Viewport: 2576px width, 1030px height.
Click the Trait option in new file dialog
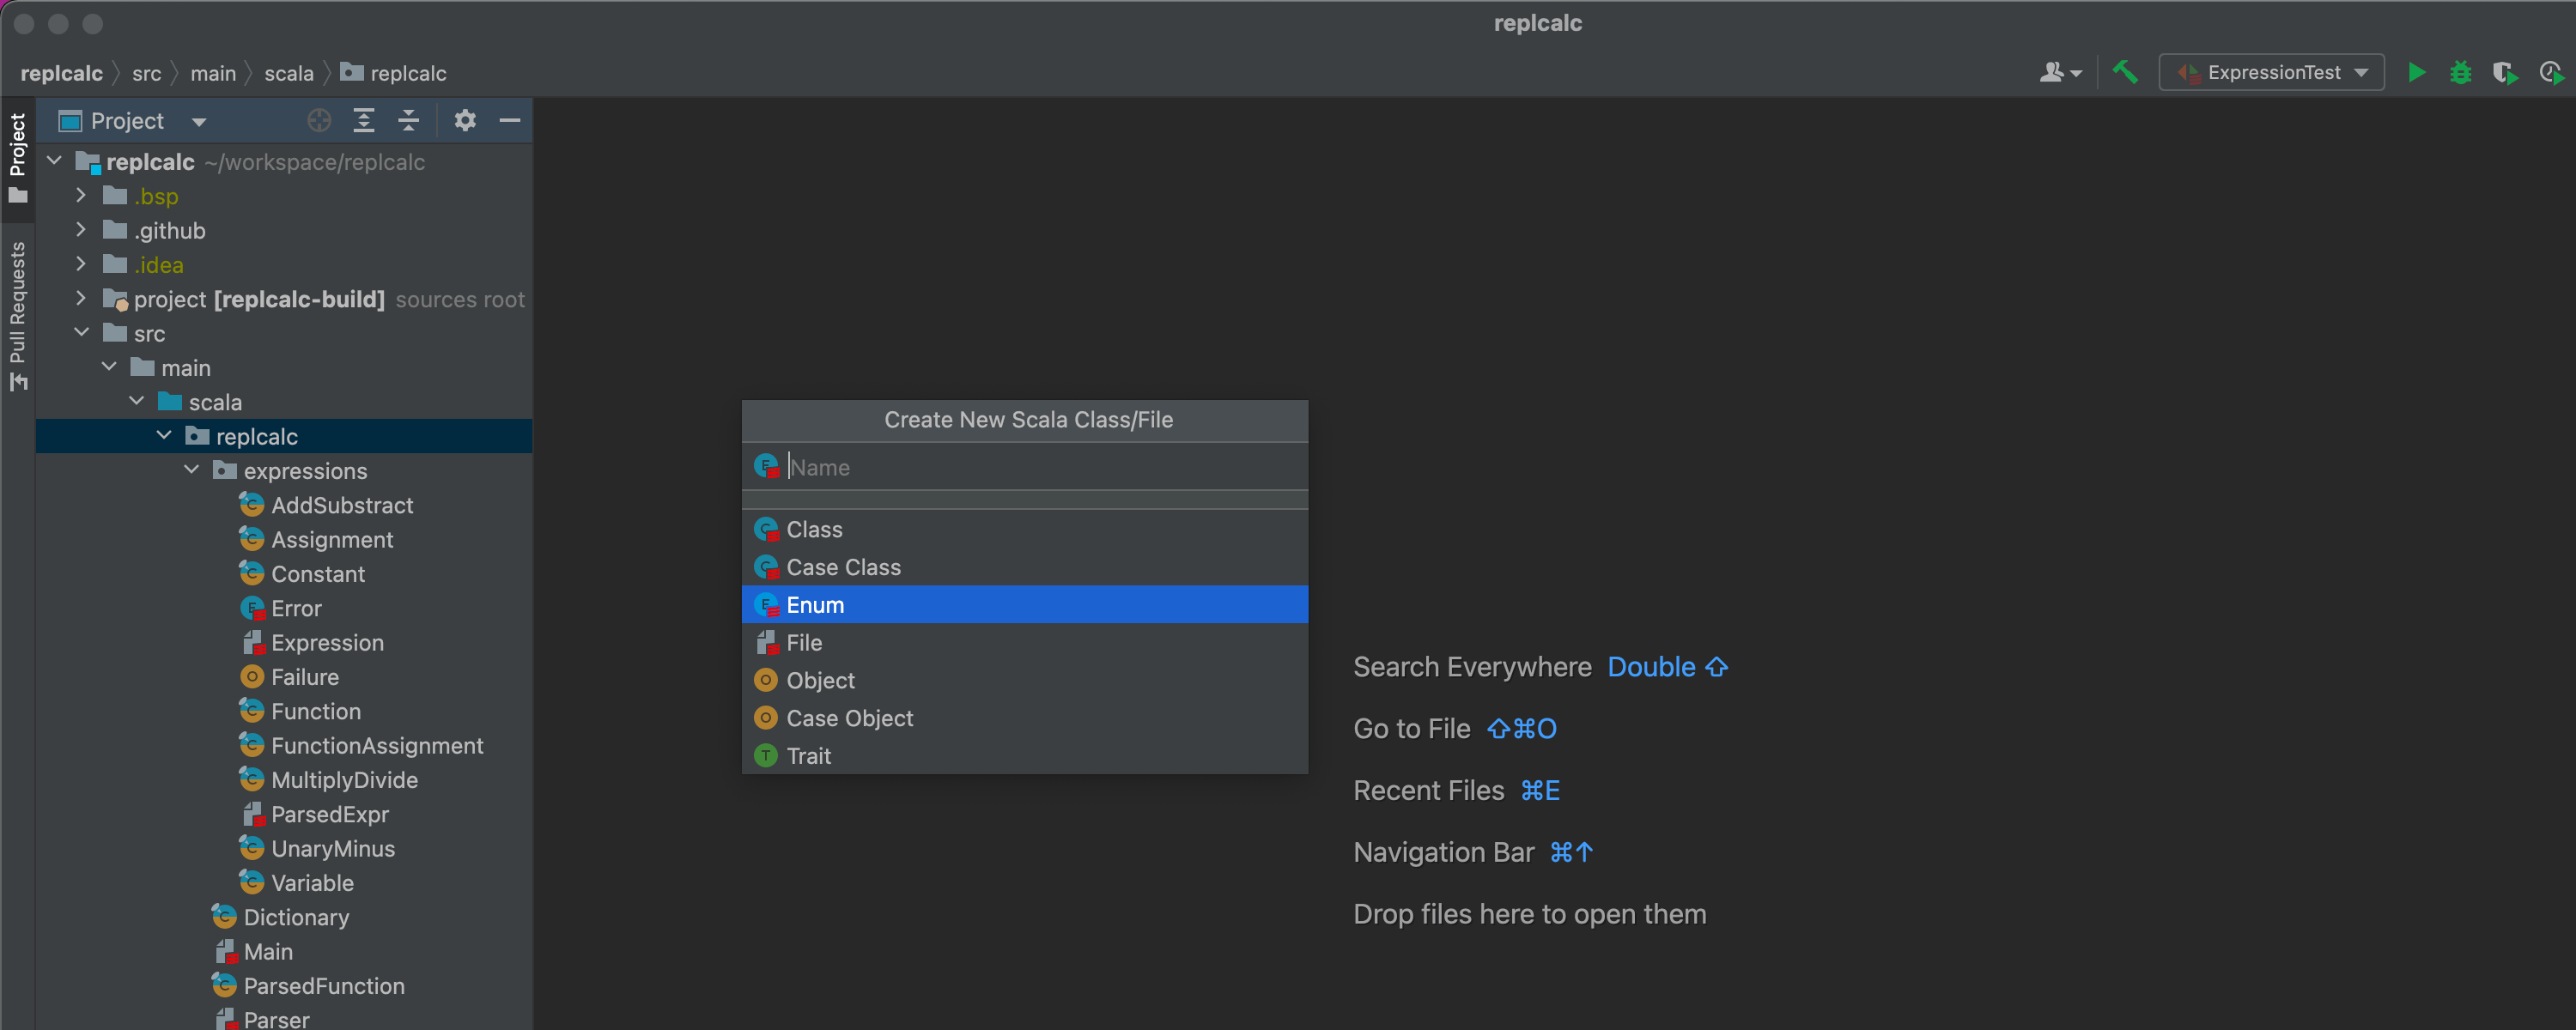(808, 754)
